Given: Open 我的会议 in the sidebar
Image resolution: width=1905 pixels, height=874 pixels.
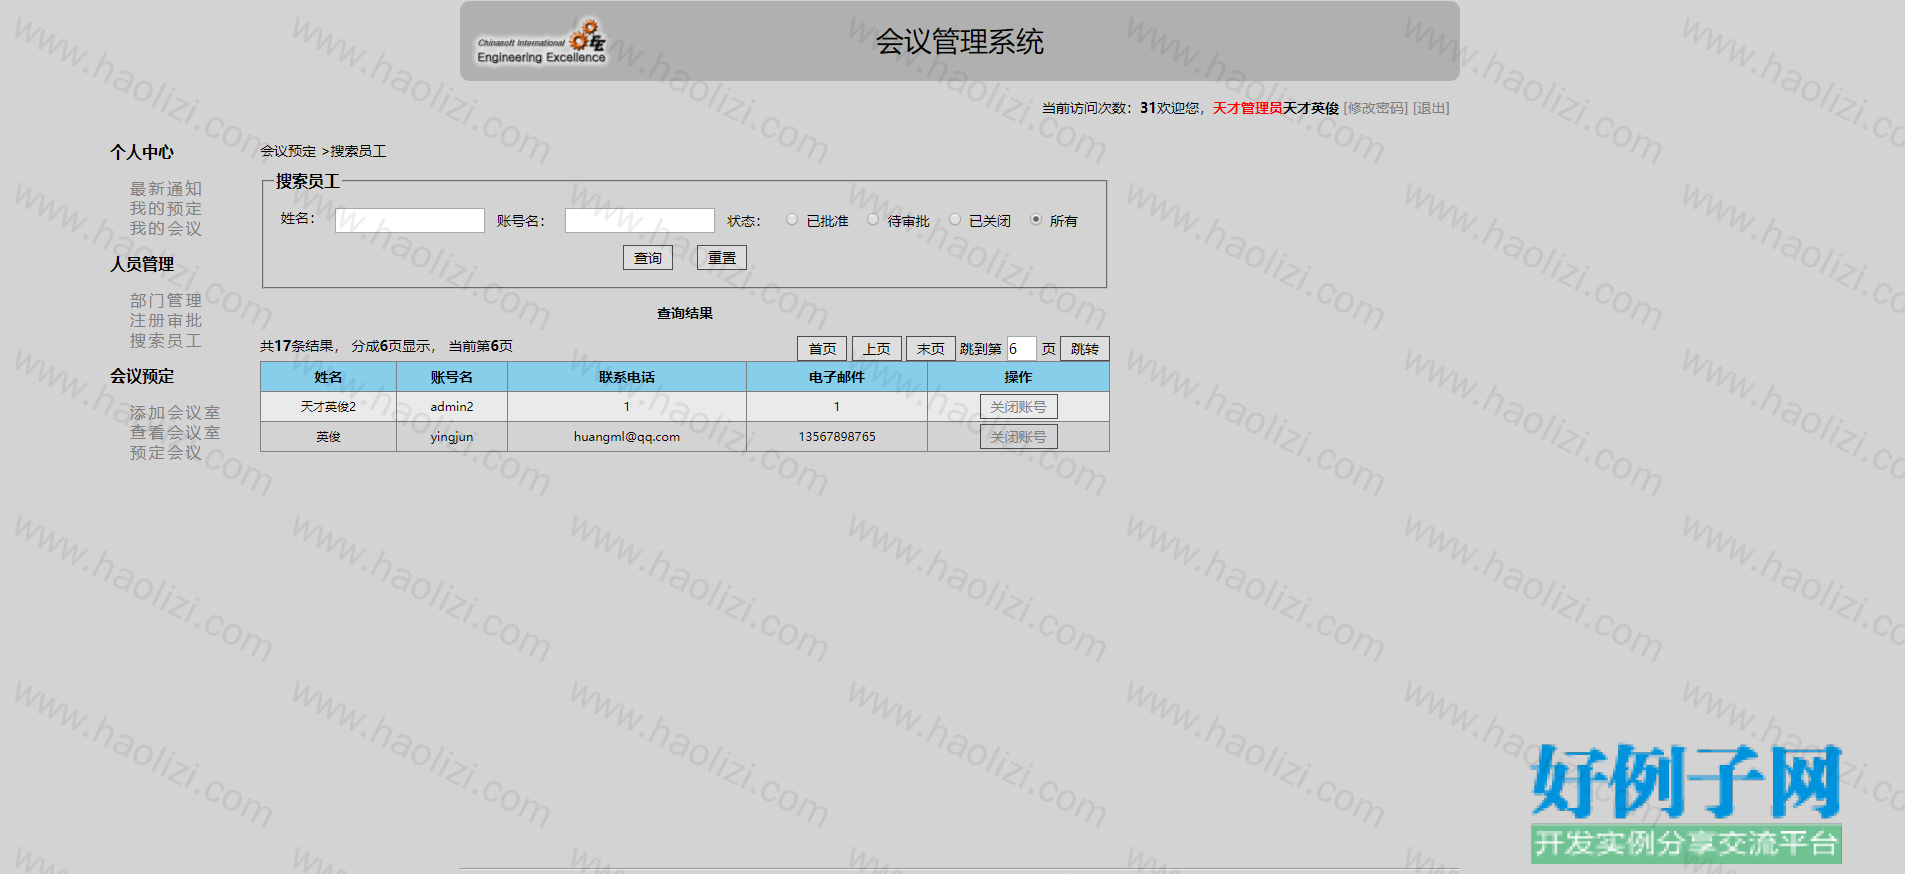Looking at the screenshot, I should click(x=166, y=228).
